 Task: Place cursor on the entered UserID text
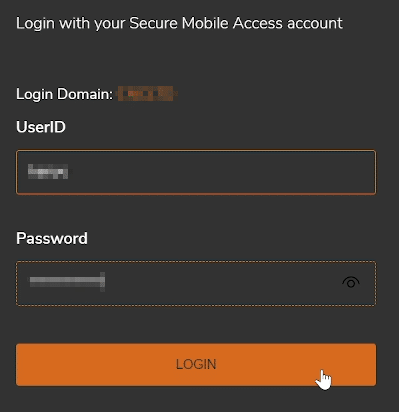48,172
